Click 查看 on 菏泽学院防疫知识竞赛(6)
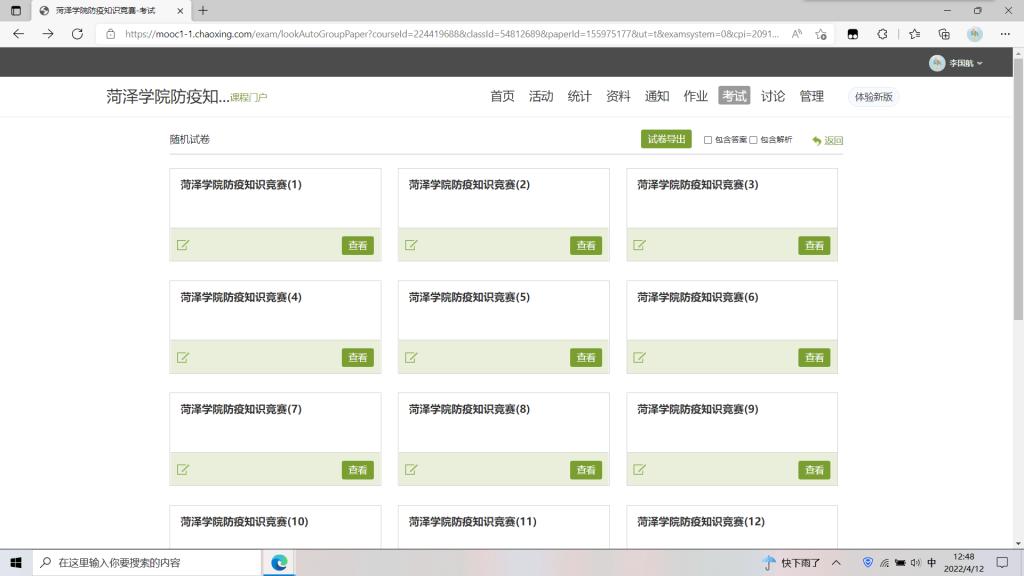The height and width of the screenshot is (576, 1024). (814, 357)
